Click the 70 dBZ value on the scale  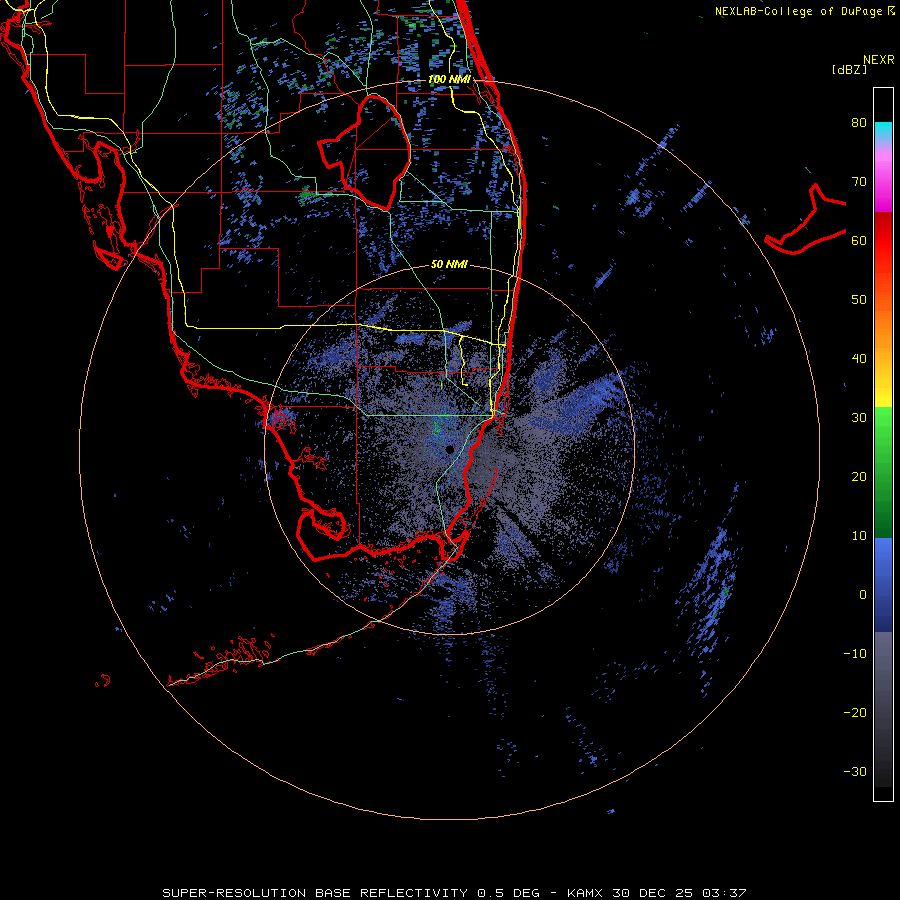859,182
